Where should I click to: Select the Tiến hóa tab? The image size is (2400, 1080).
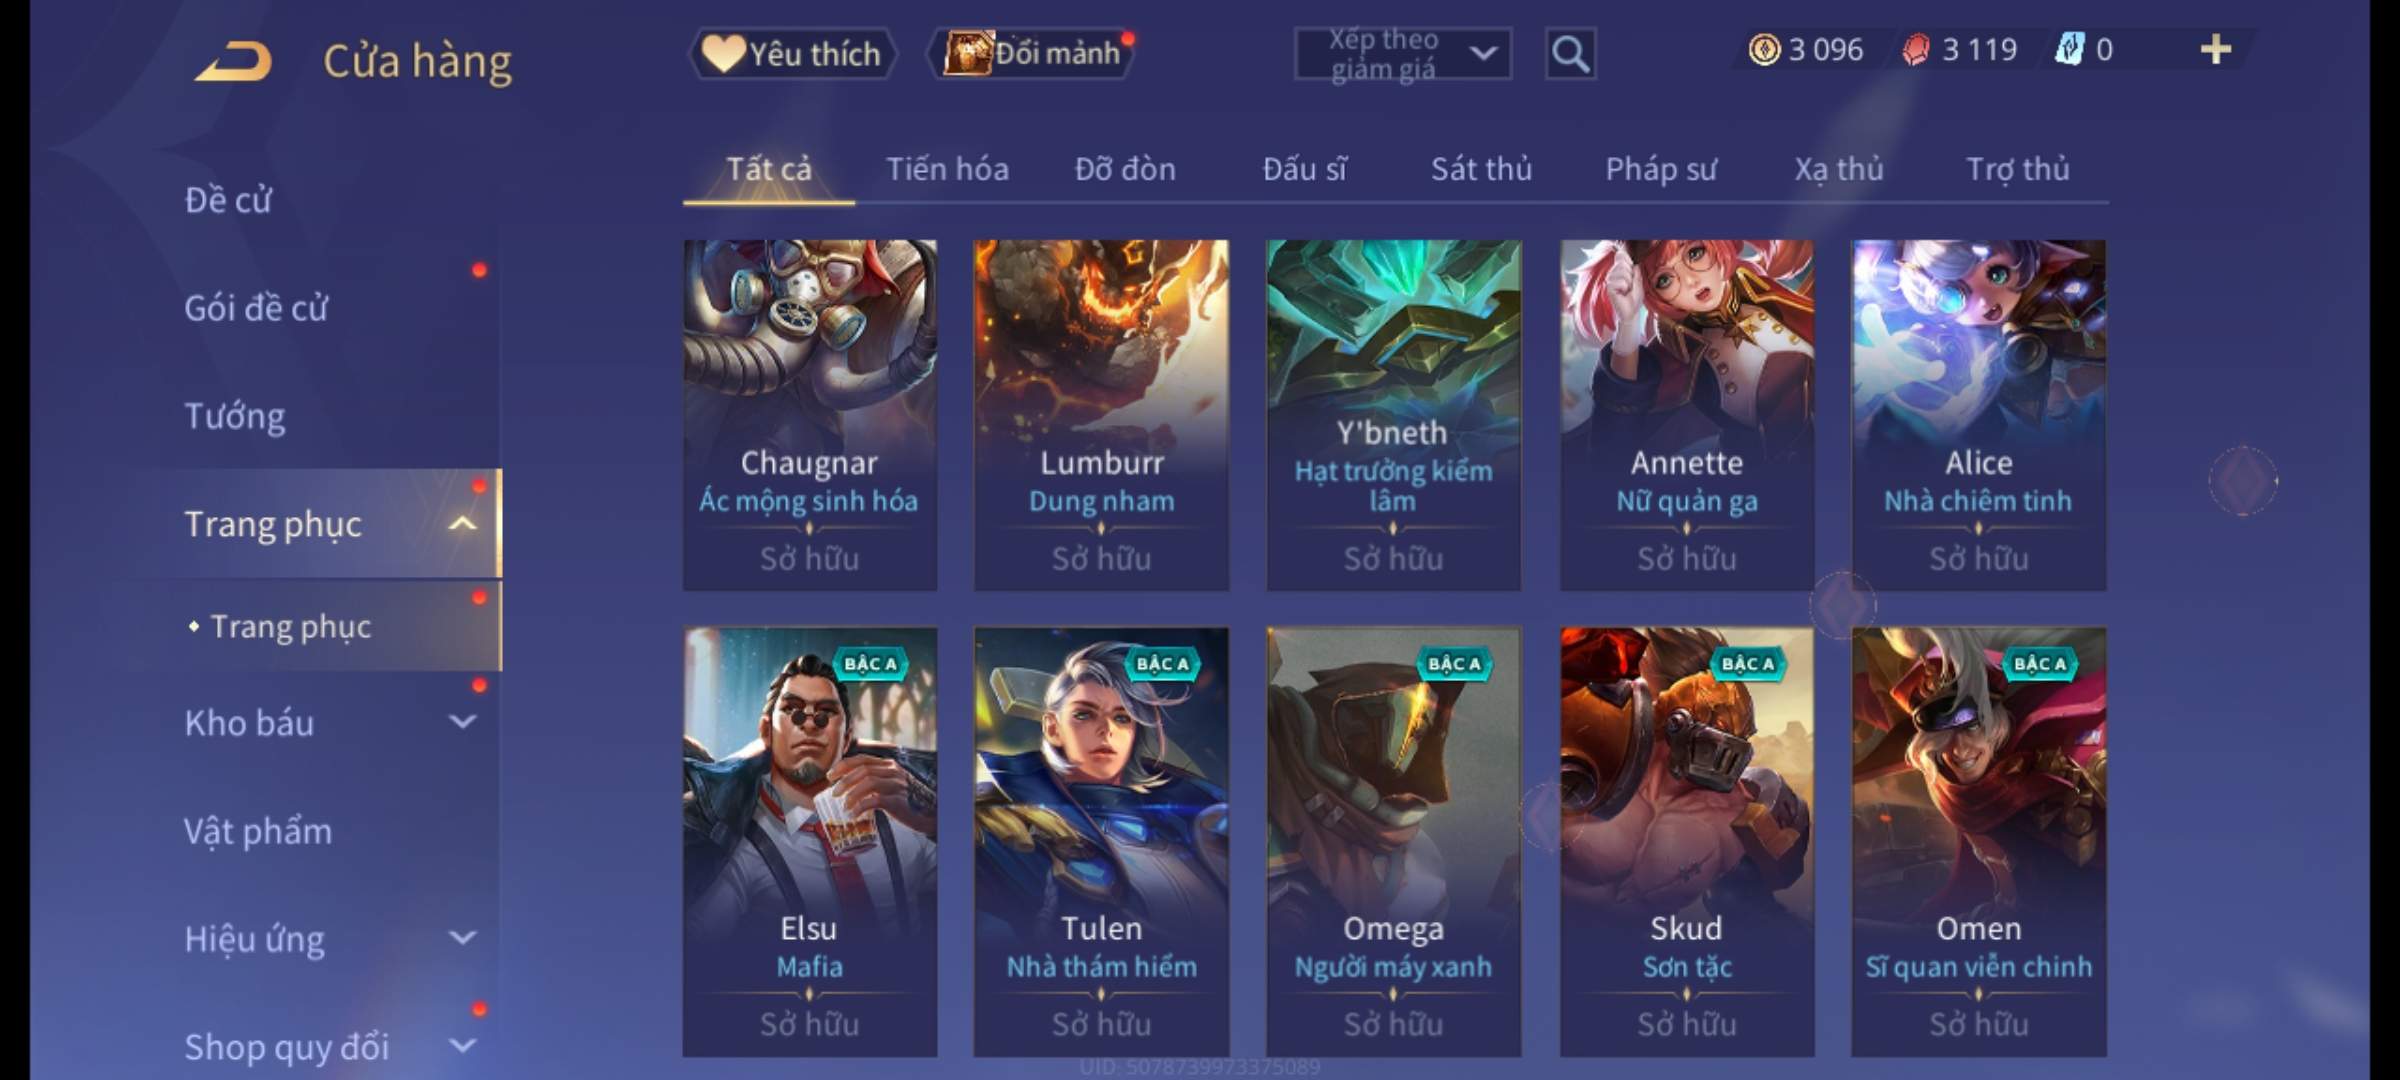pyautogui.click(x=947, y=169)
